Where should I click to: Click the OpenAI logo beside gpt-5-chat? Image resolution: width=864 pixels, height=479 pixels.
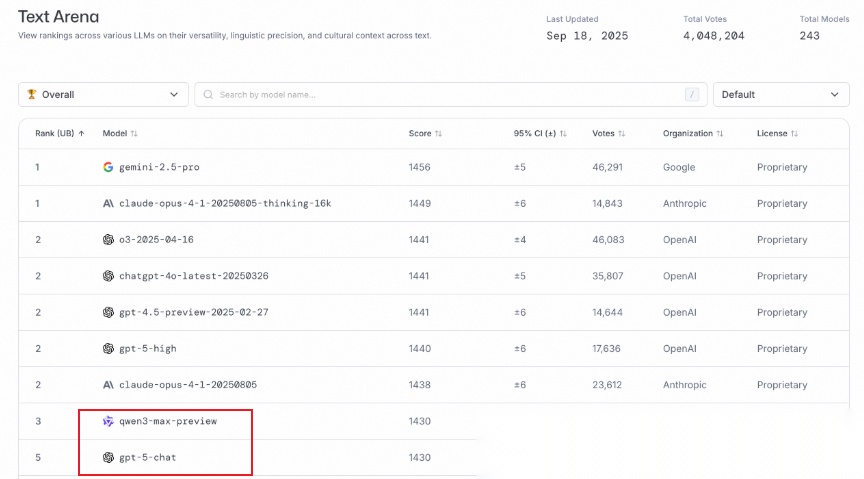coord(108,458)
